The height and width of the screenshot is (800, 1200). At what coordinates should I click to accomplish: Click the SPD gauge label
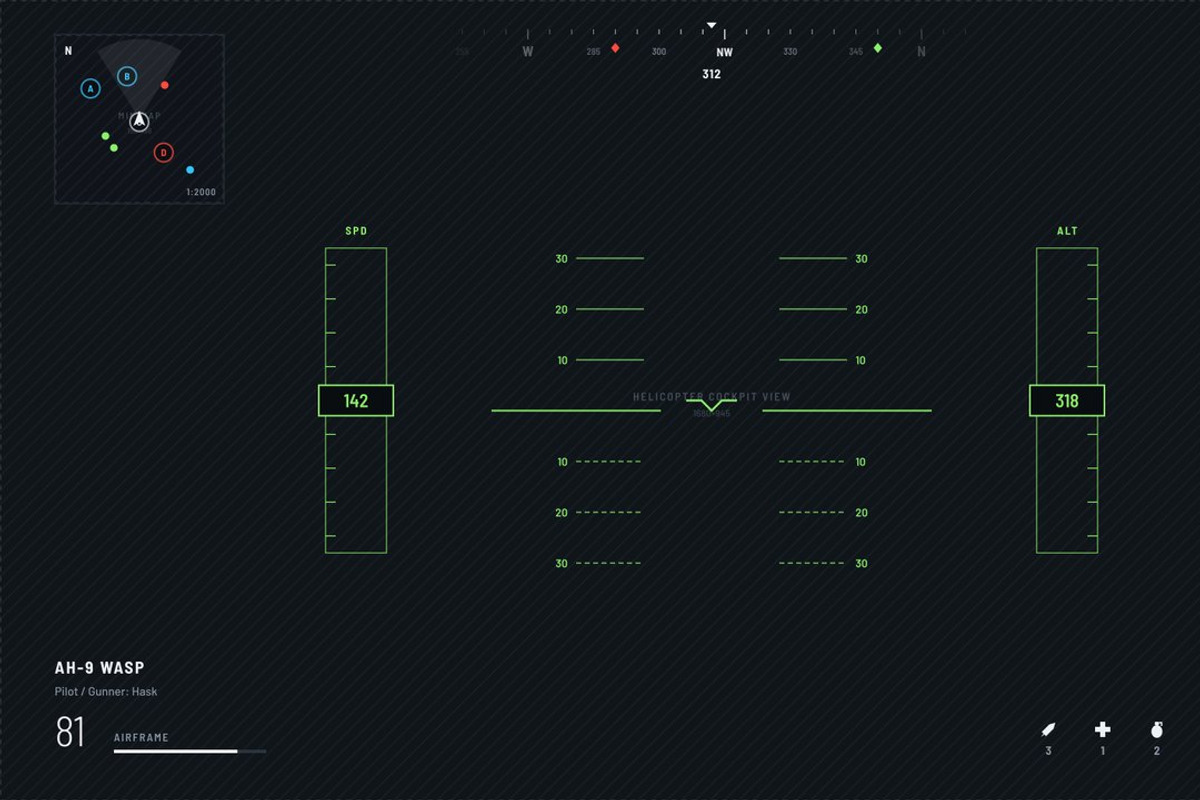[x=356, y=231]
